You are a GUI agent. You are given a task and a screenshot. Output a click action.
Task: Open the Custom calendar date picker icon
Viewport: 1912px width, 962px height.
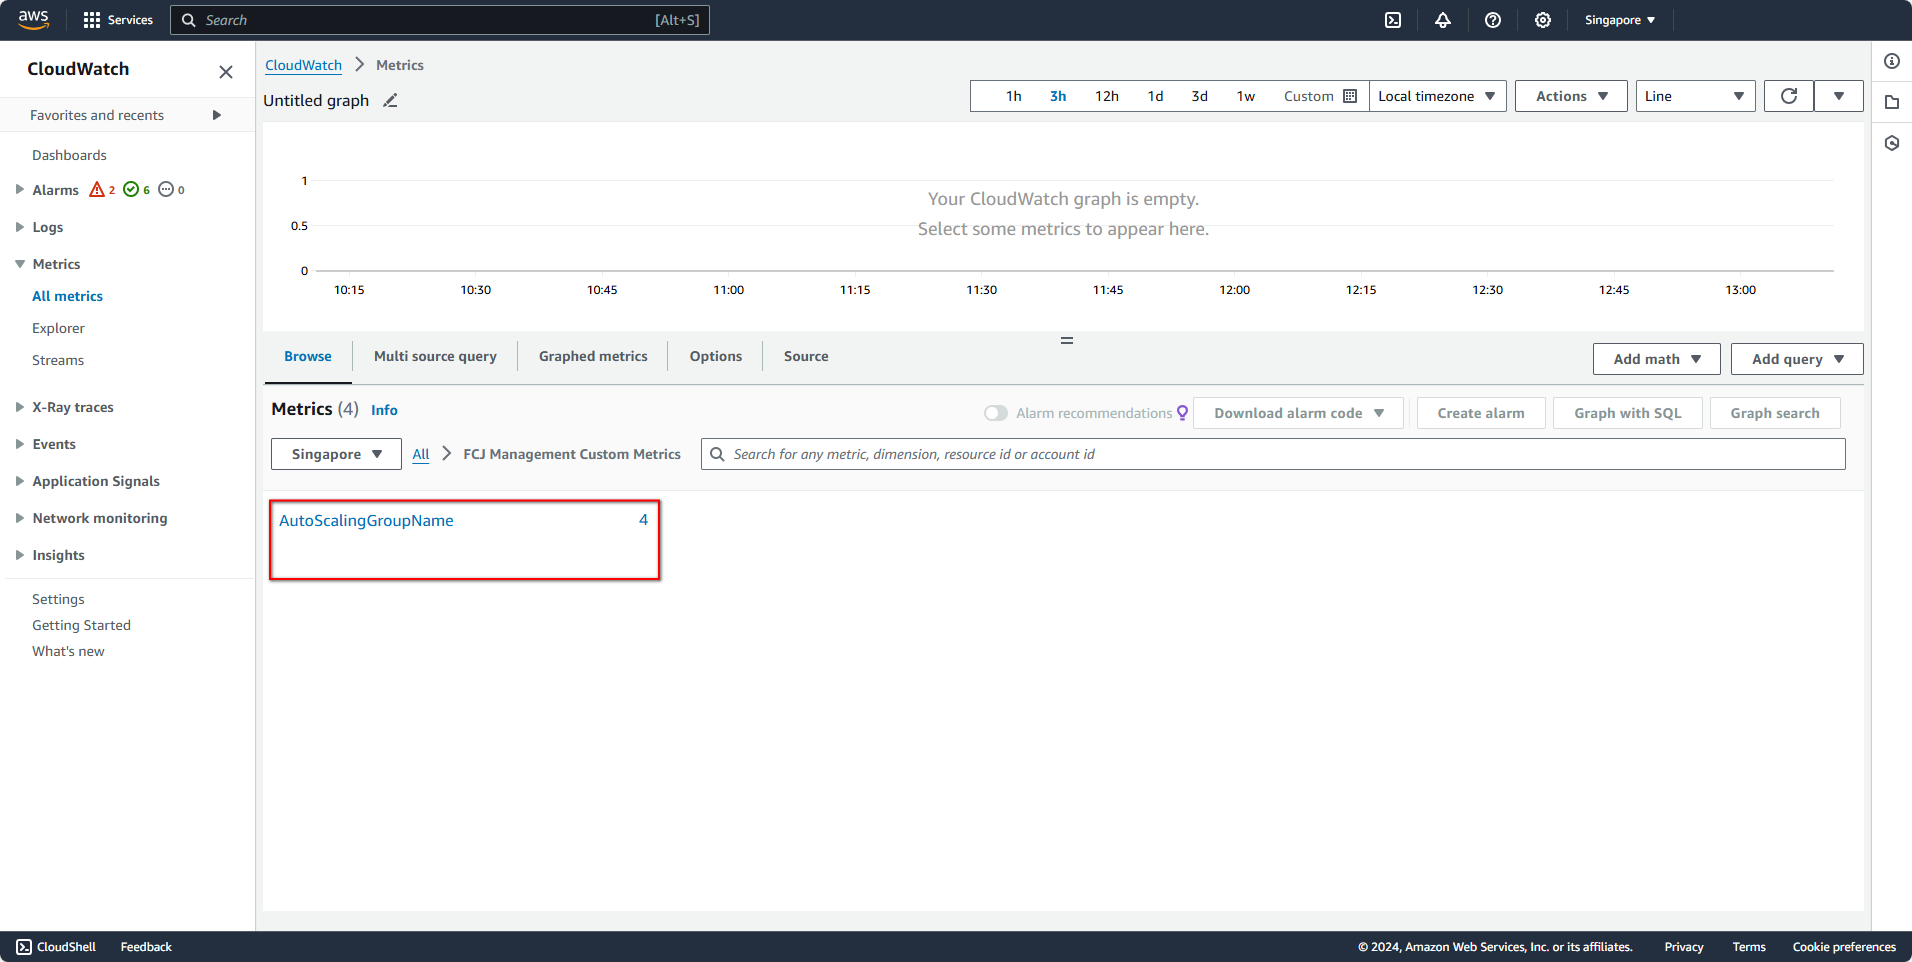pyautogui.click(x=1350, y=96)
